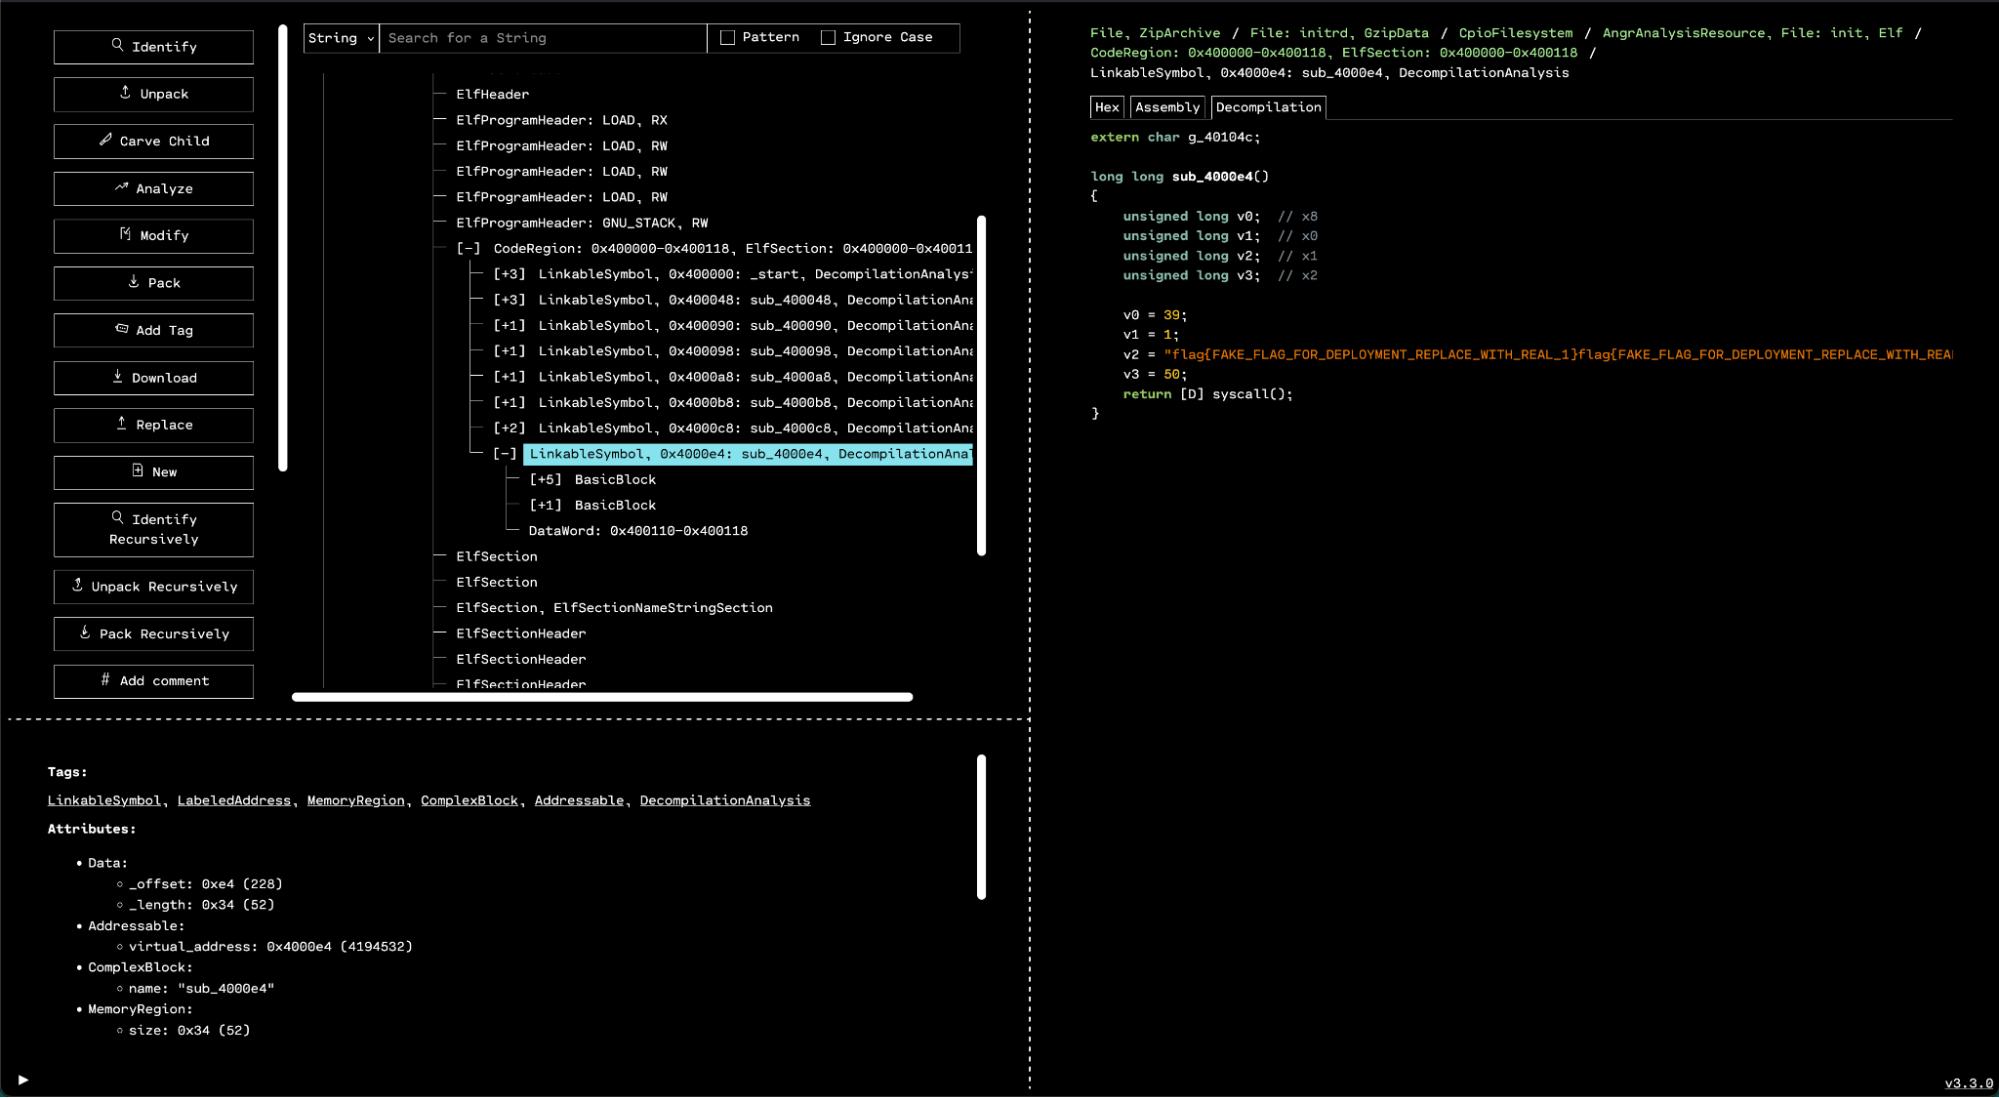Open the LinkableSymbol tag link
Screen dimensions: 1999x1098
[104, 800]
